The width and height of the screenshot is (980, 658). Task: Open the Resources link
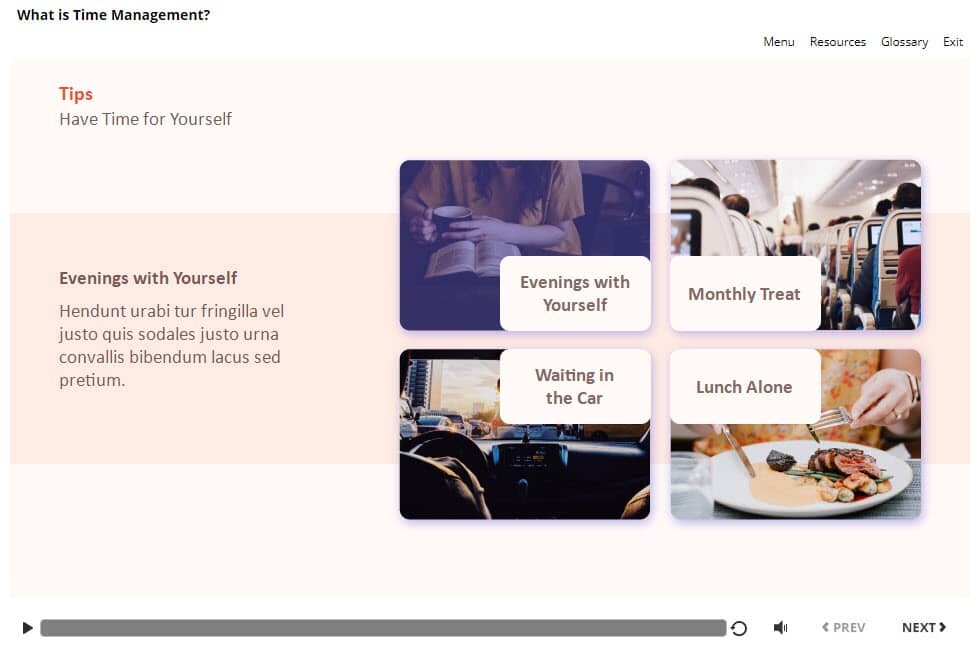click(837, 42)
